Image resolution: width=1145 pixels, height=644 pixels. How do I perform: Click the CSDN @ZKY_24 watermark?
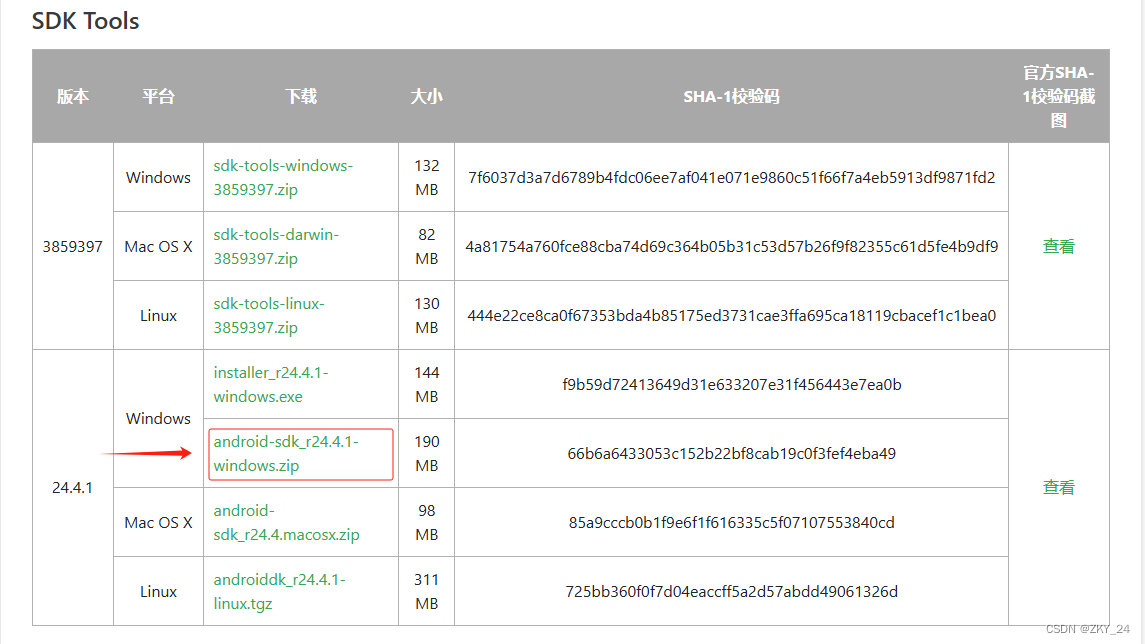[x=1090, y=631]
